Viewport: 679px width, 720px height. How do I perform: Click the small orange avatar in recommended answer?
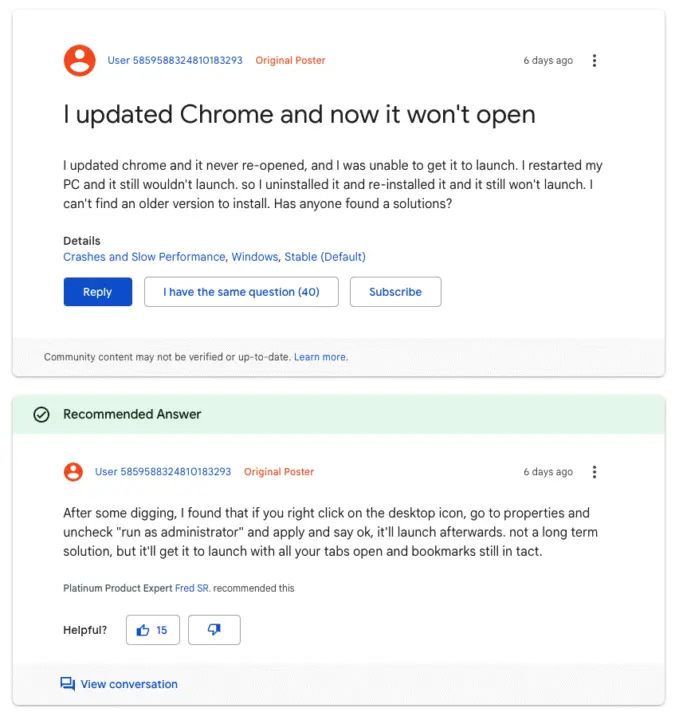[x=73, y=472]
